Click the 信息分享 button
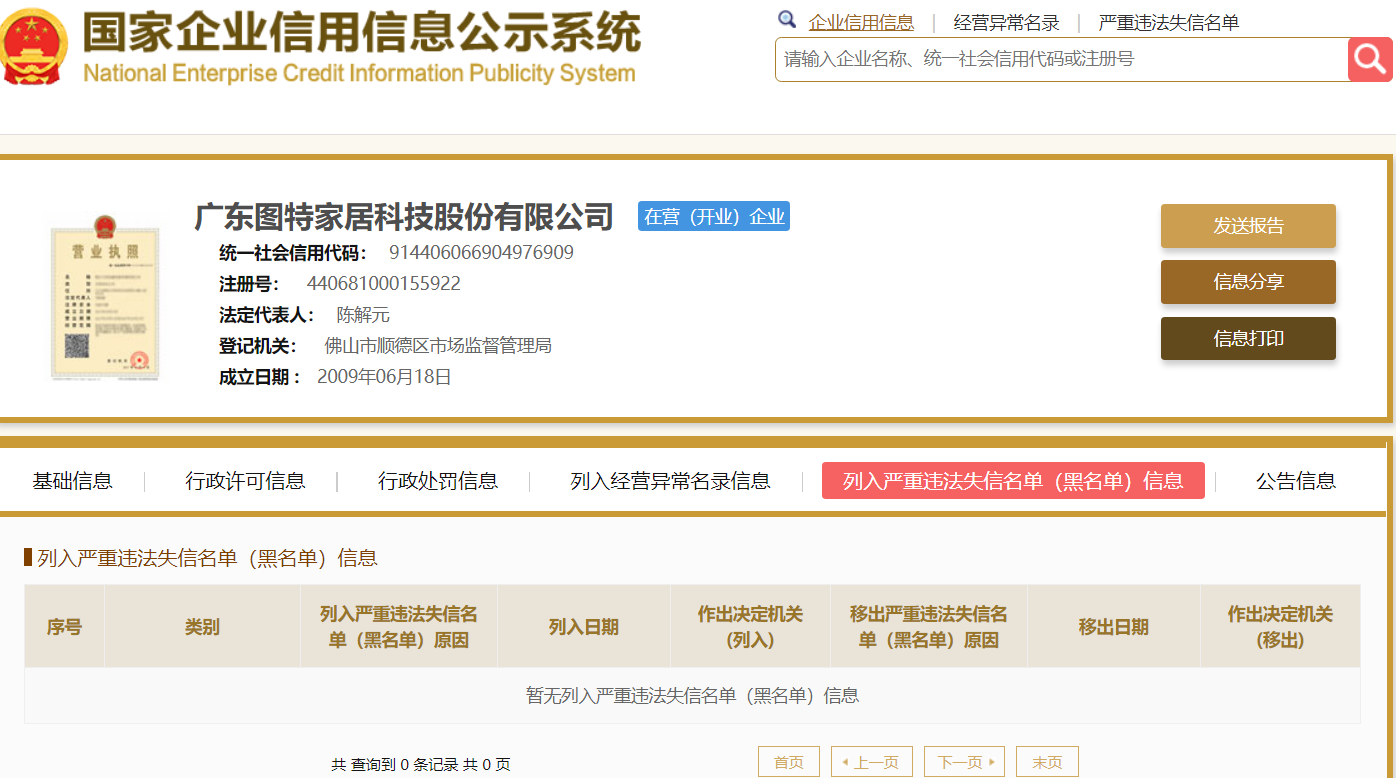Image resolution: width=1396 pixels, height=778 pixels. pyautogui.click(x=1248, y=282)
